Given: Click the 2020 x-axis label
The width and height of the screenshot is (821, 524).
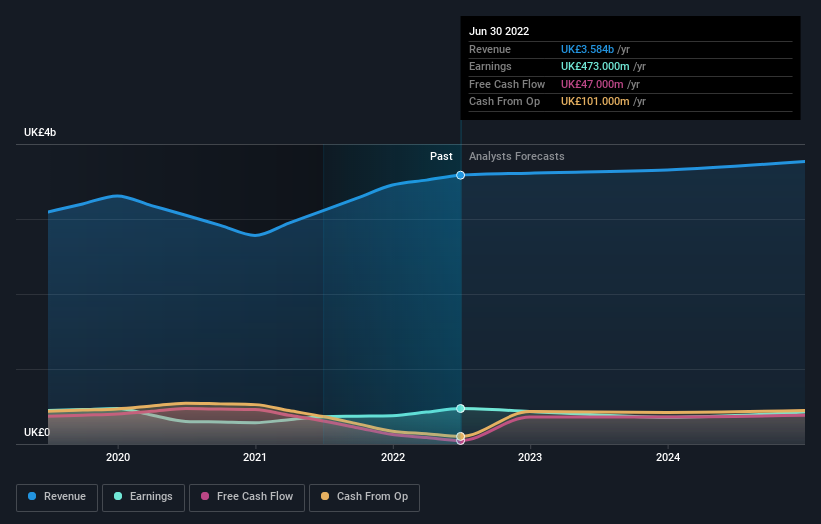Looking at the screenshot, I should click(x=118, y=458).
